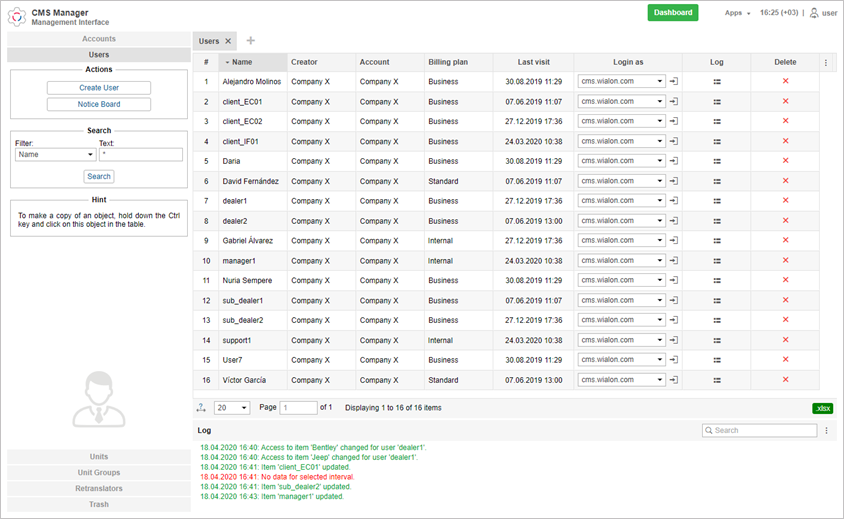Open log for Alejandro Molinos
This screenshot has width=844, height=519.
pyautogui.click(x=717, y=82)
